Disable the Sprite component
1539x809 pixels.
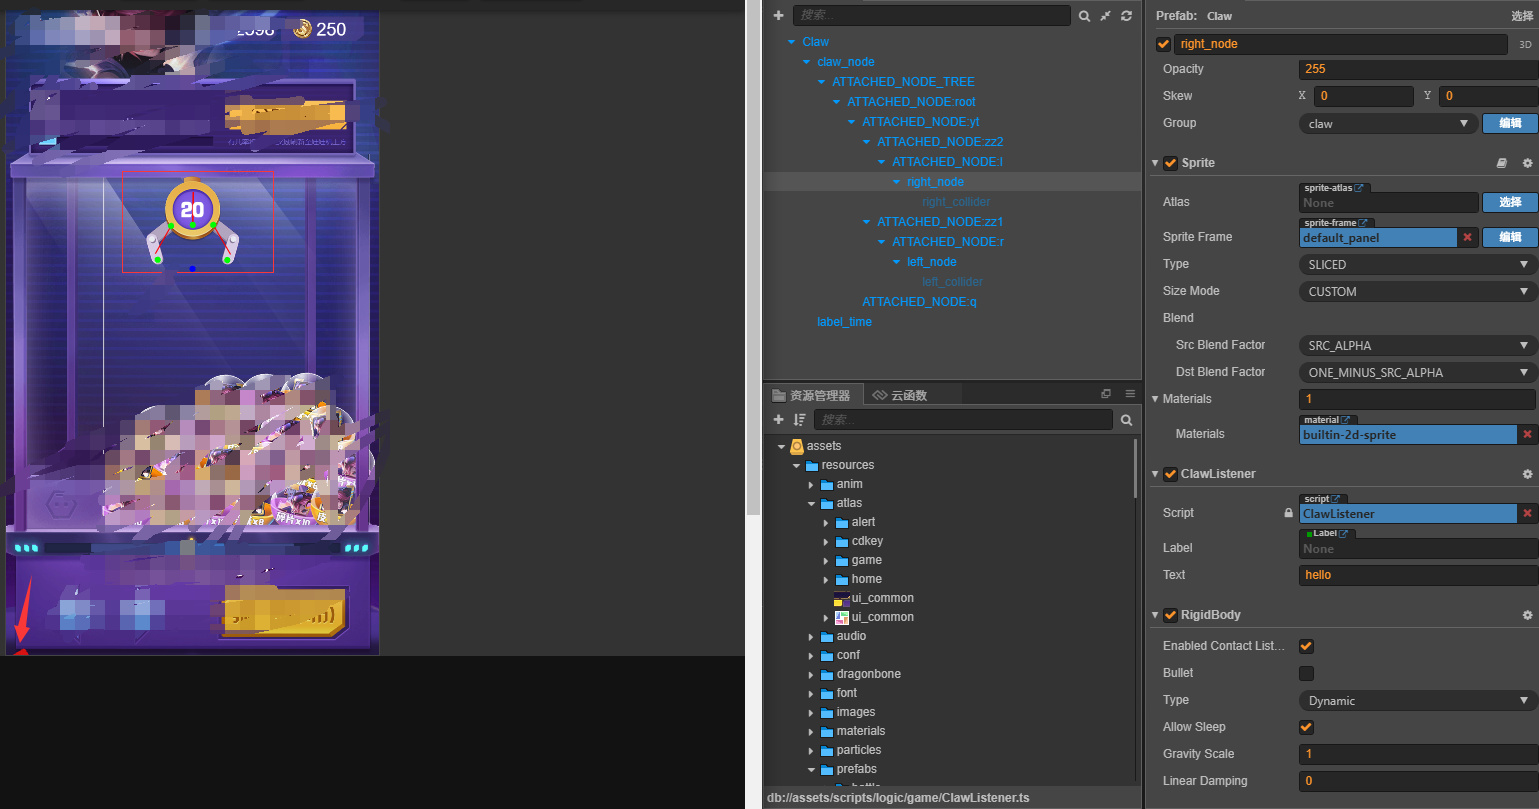1170,163
